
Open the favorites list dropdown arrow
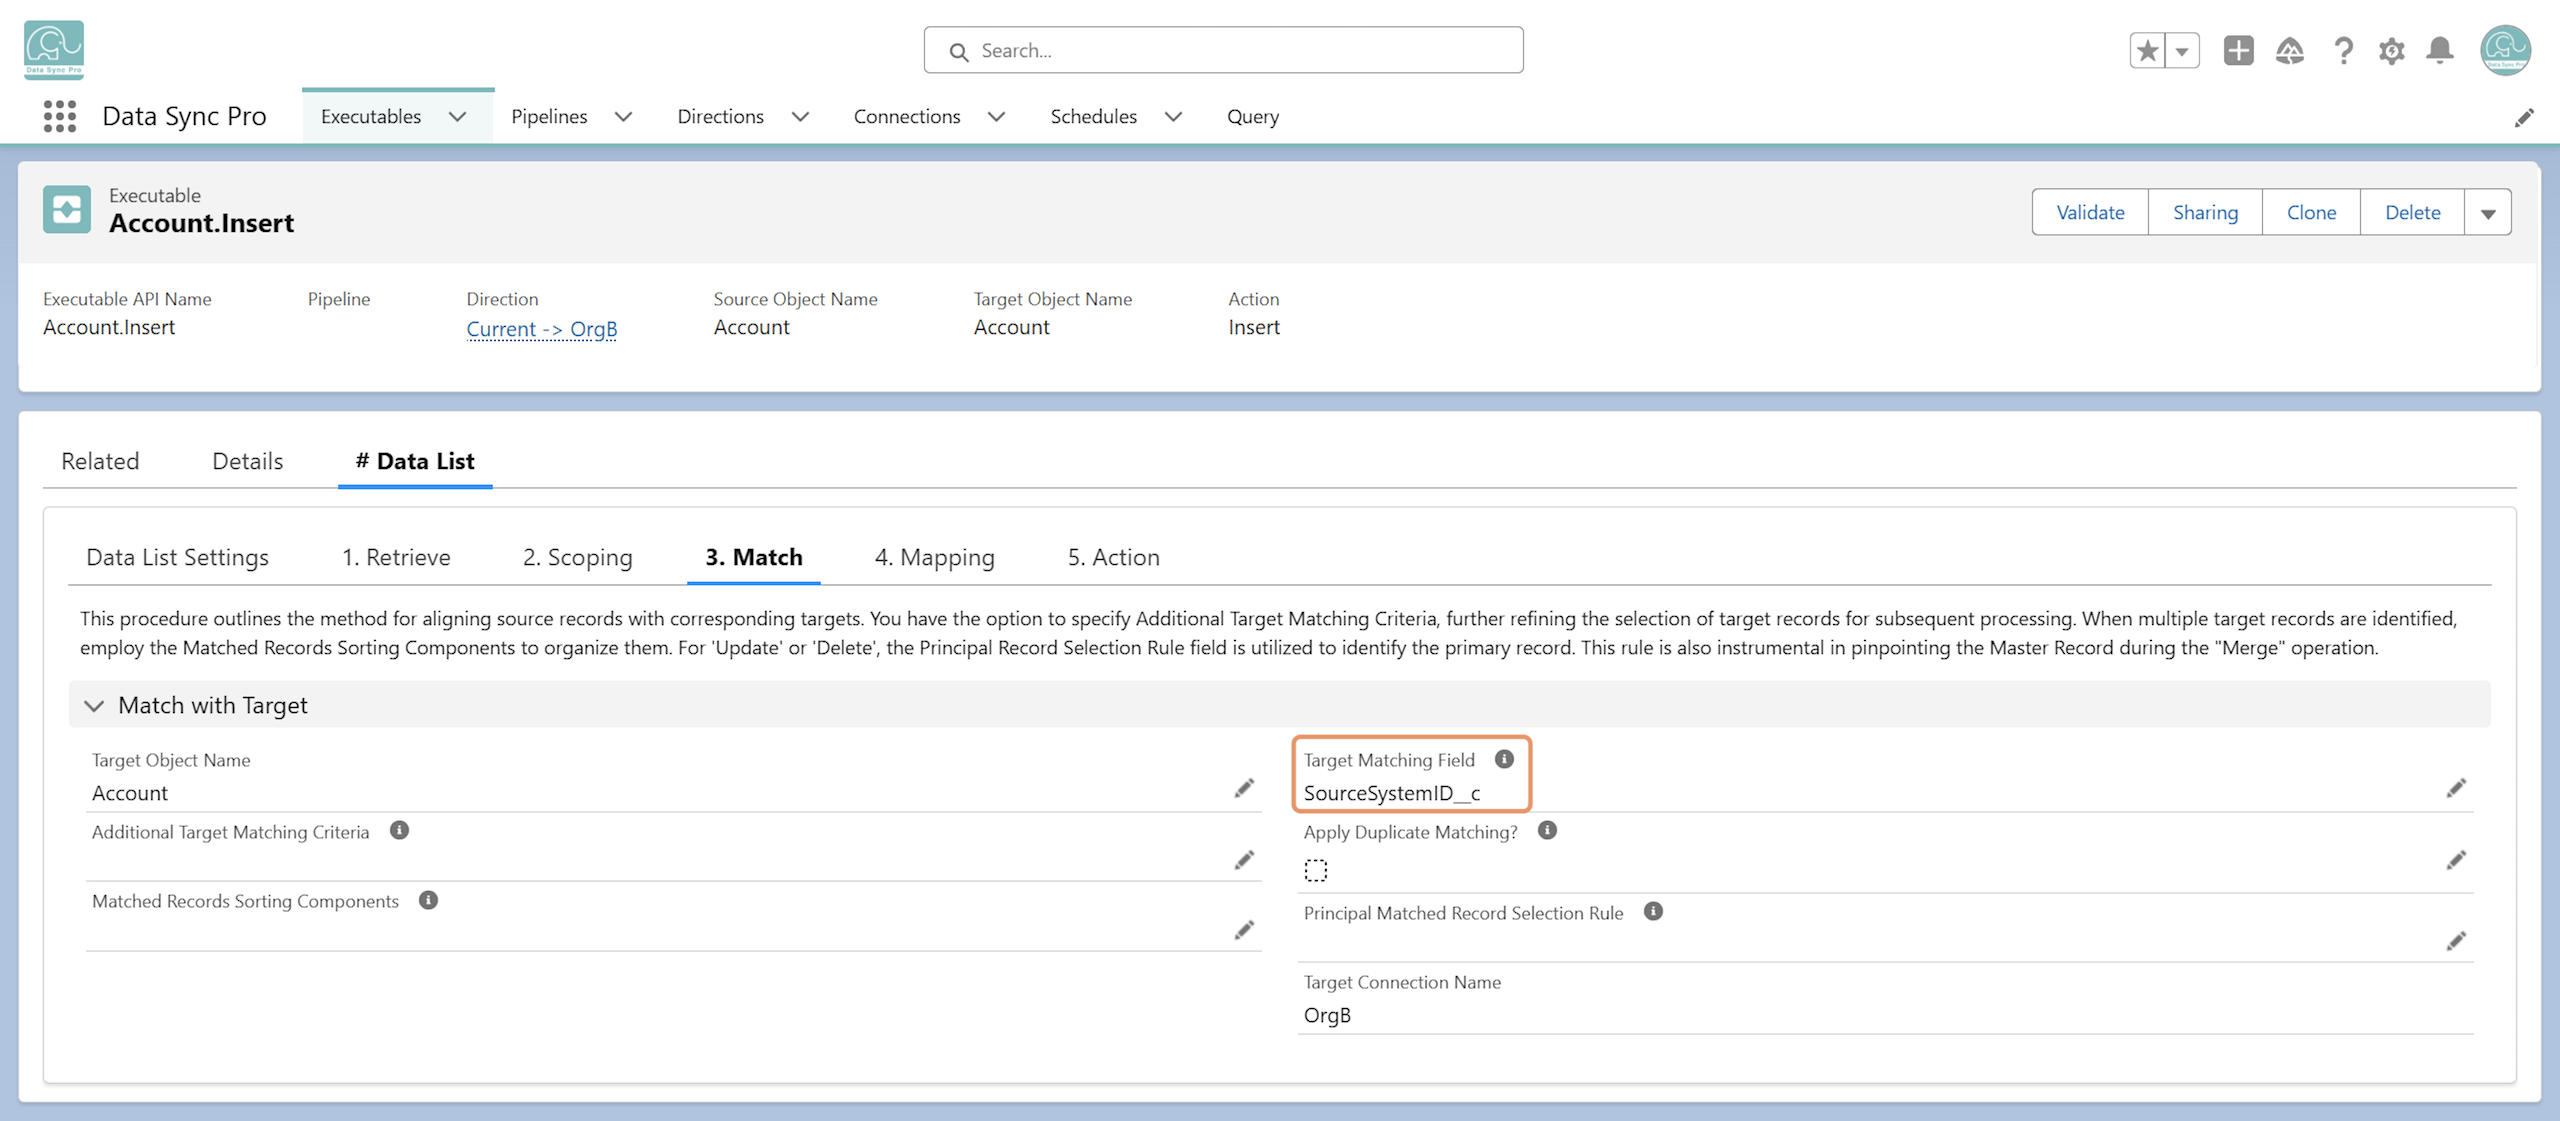click(2182, 50)
